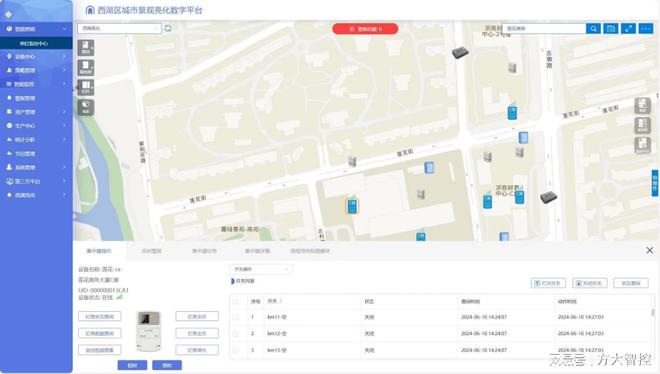Viewport: 660px width, 374px height.
Task: Click the green open-switch button above table
Action: pos(548,283)
